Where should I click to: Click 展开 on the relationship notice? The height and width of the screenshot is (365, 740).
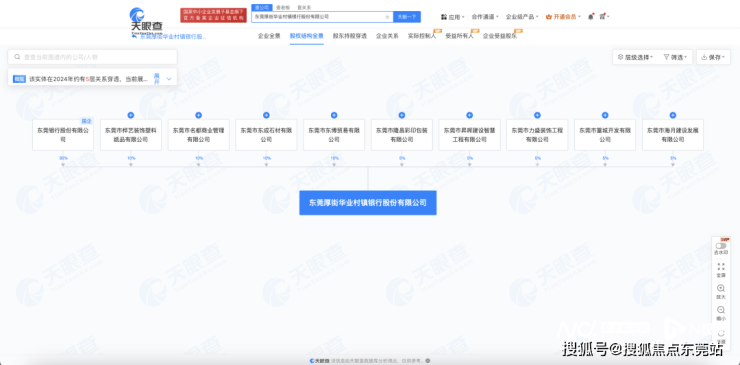[x=157, y=79]
